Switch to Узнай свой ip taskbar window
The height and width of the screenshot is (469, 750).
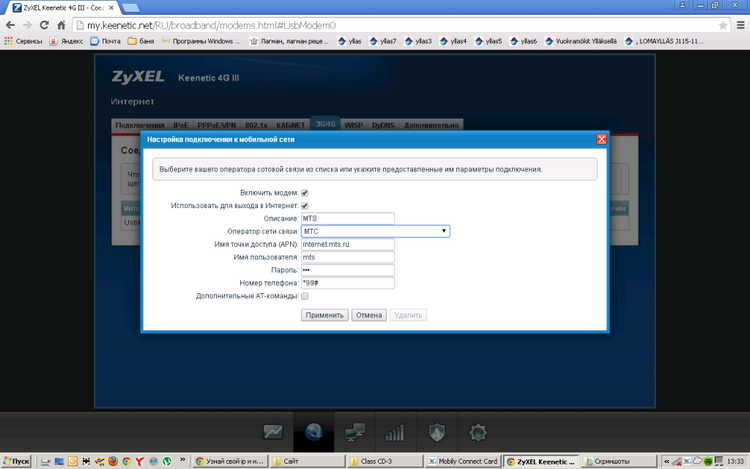[x=230, y=461]
